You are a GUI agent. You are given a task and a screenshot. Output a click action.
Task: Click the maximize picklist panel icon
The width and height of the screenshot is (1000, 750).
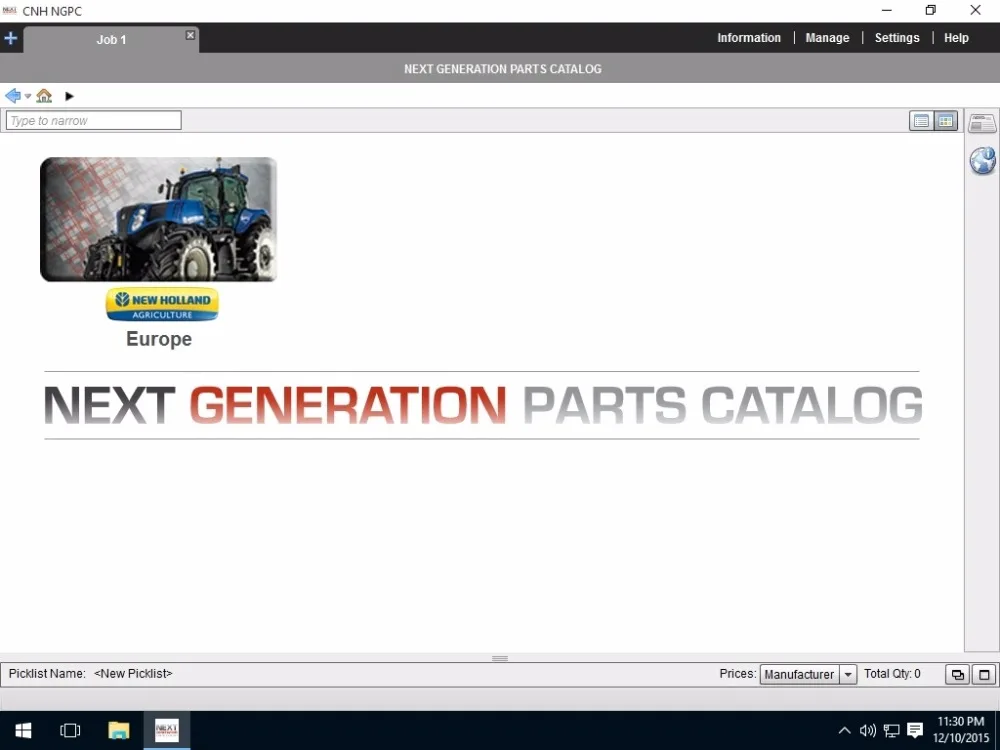point(981,674)
